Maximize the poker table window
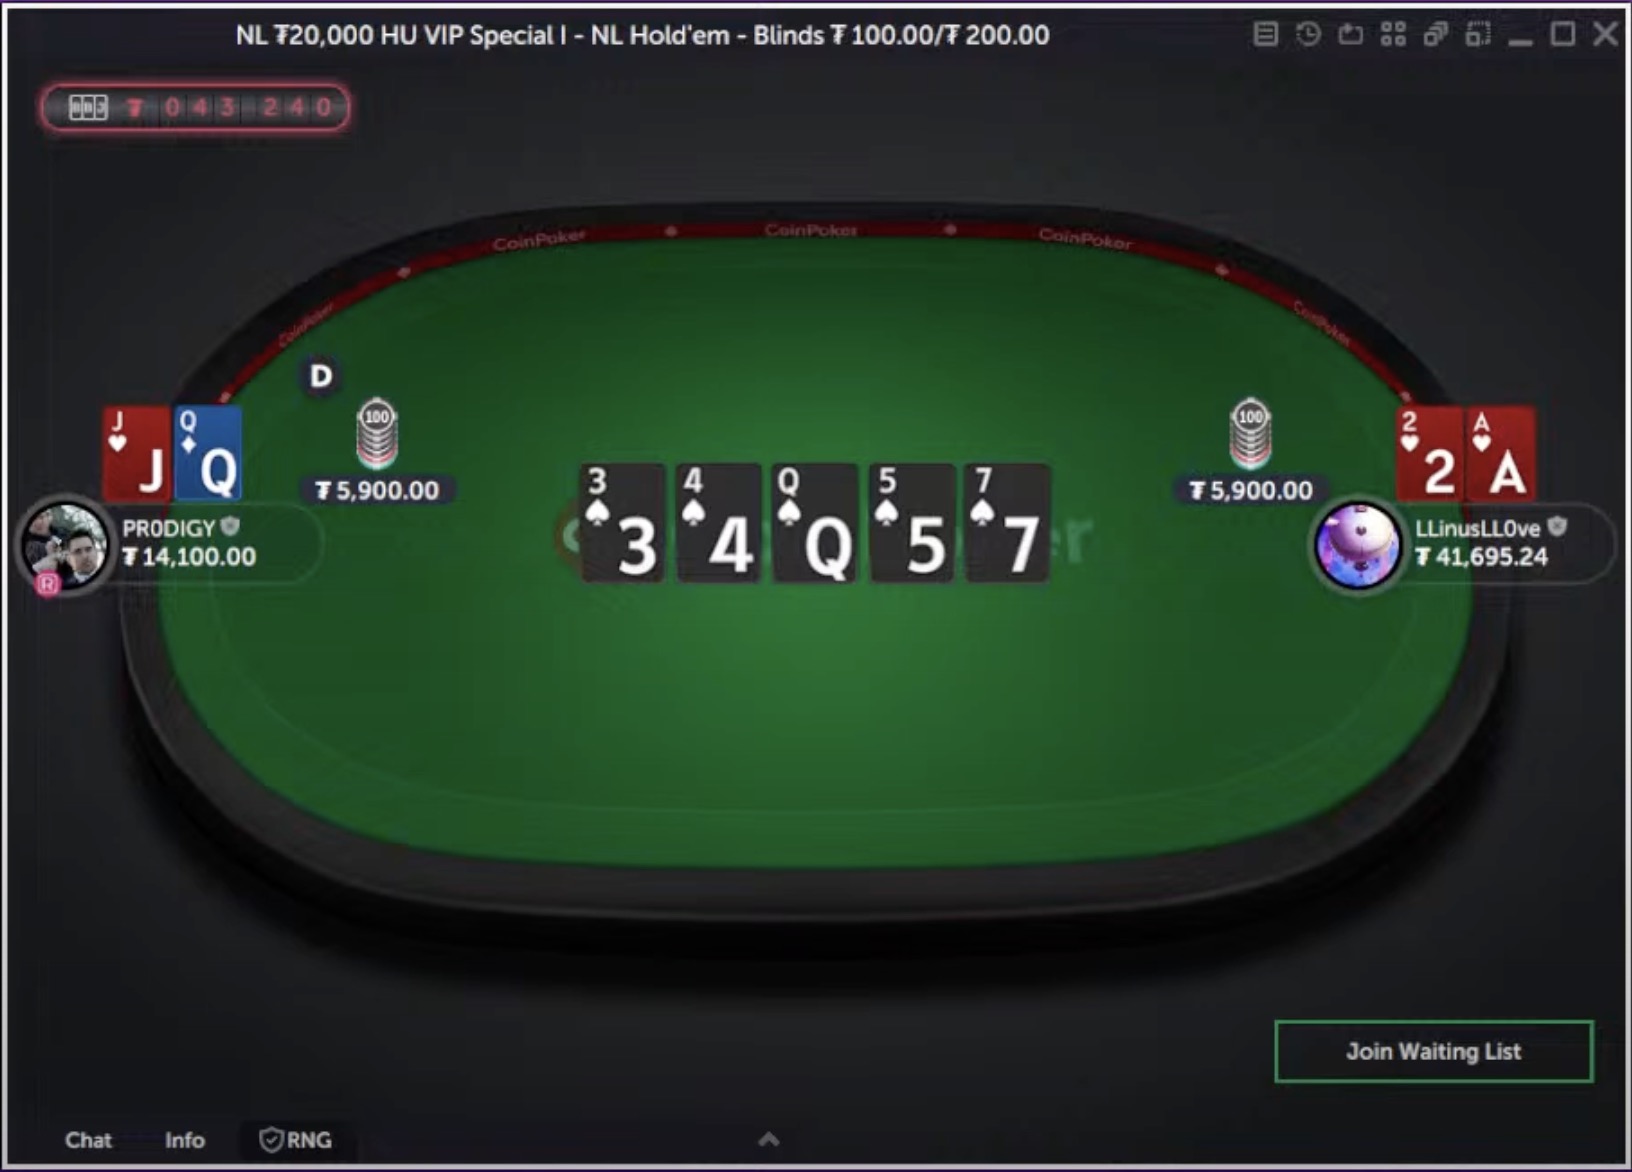Image resolution: width=1632 pixels, height=1172 pixels. coord(1563,35)
